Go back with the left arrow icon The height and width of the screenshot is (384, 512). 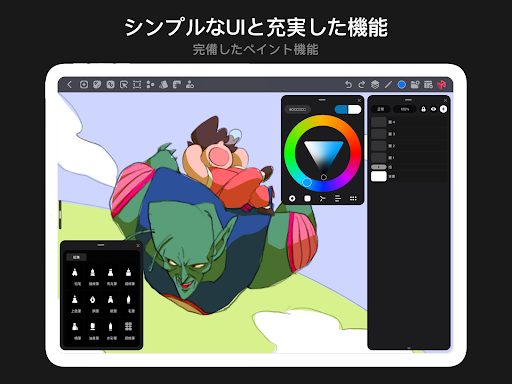(x=69, y=84)
